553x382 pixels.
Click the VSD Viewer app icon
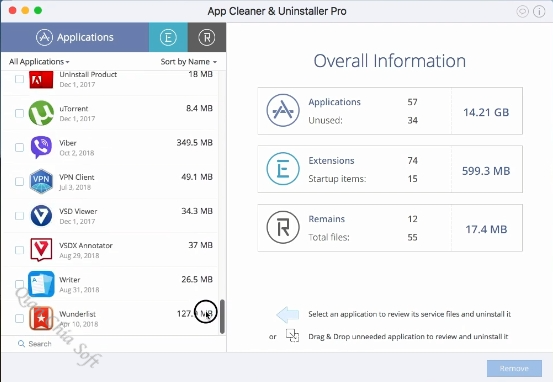coord(41,216)
